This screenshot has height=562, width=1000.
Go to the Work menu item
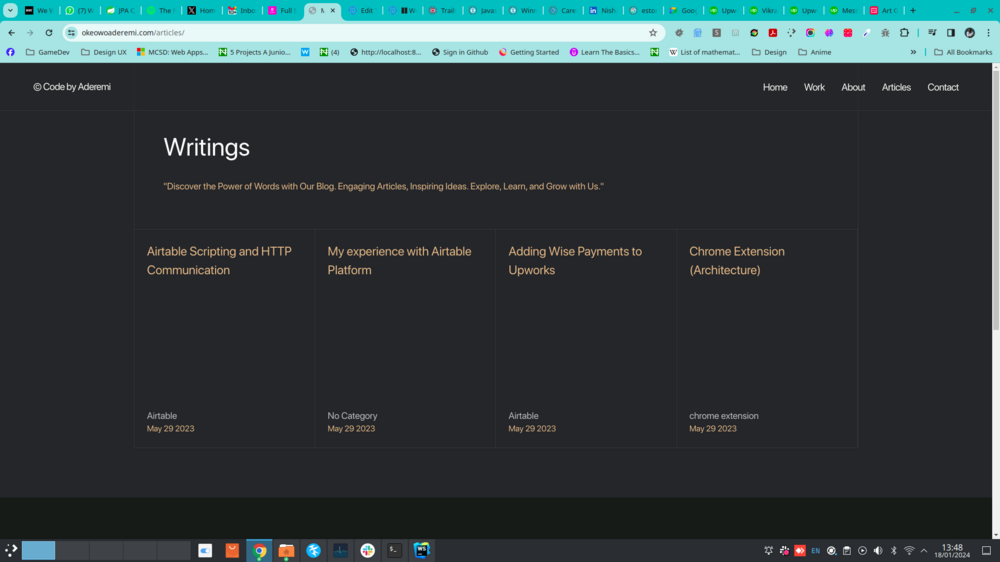[x=814, y=87]
